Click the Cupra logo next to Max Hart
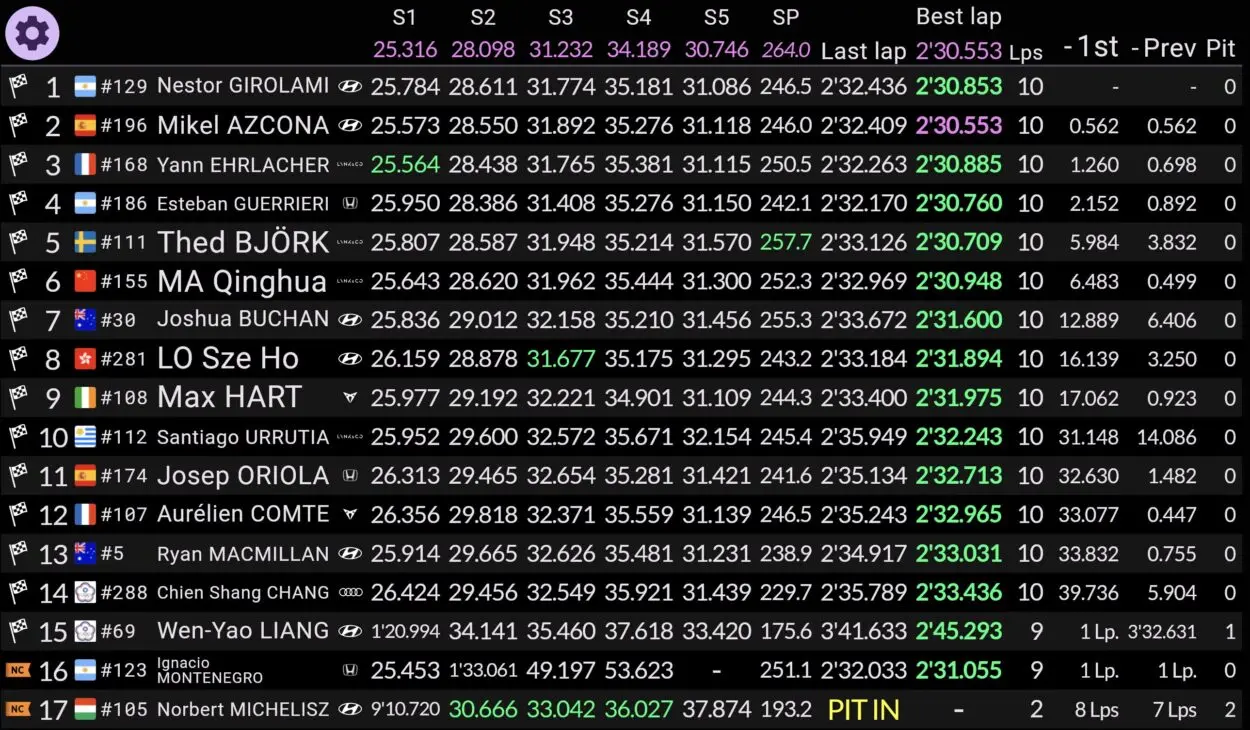Screen dimensions: 1250x730 click(x=349, y=398)
